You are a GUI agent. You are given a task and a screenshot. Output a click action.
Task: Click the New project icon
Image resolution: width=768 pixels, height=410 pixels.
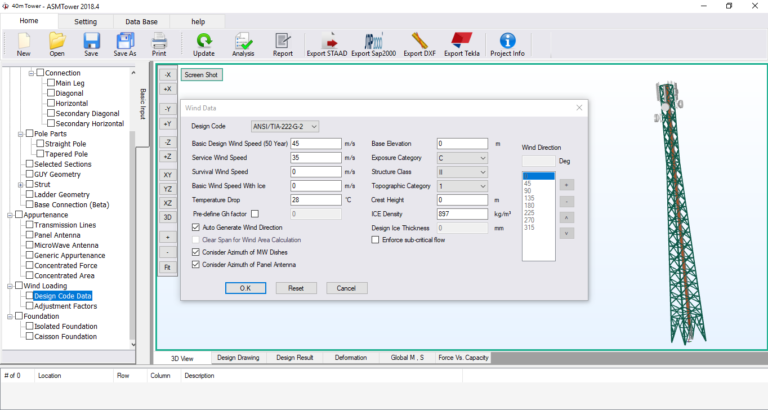coord(23,45)
